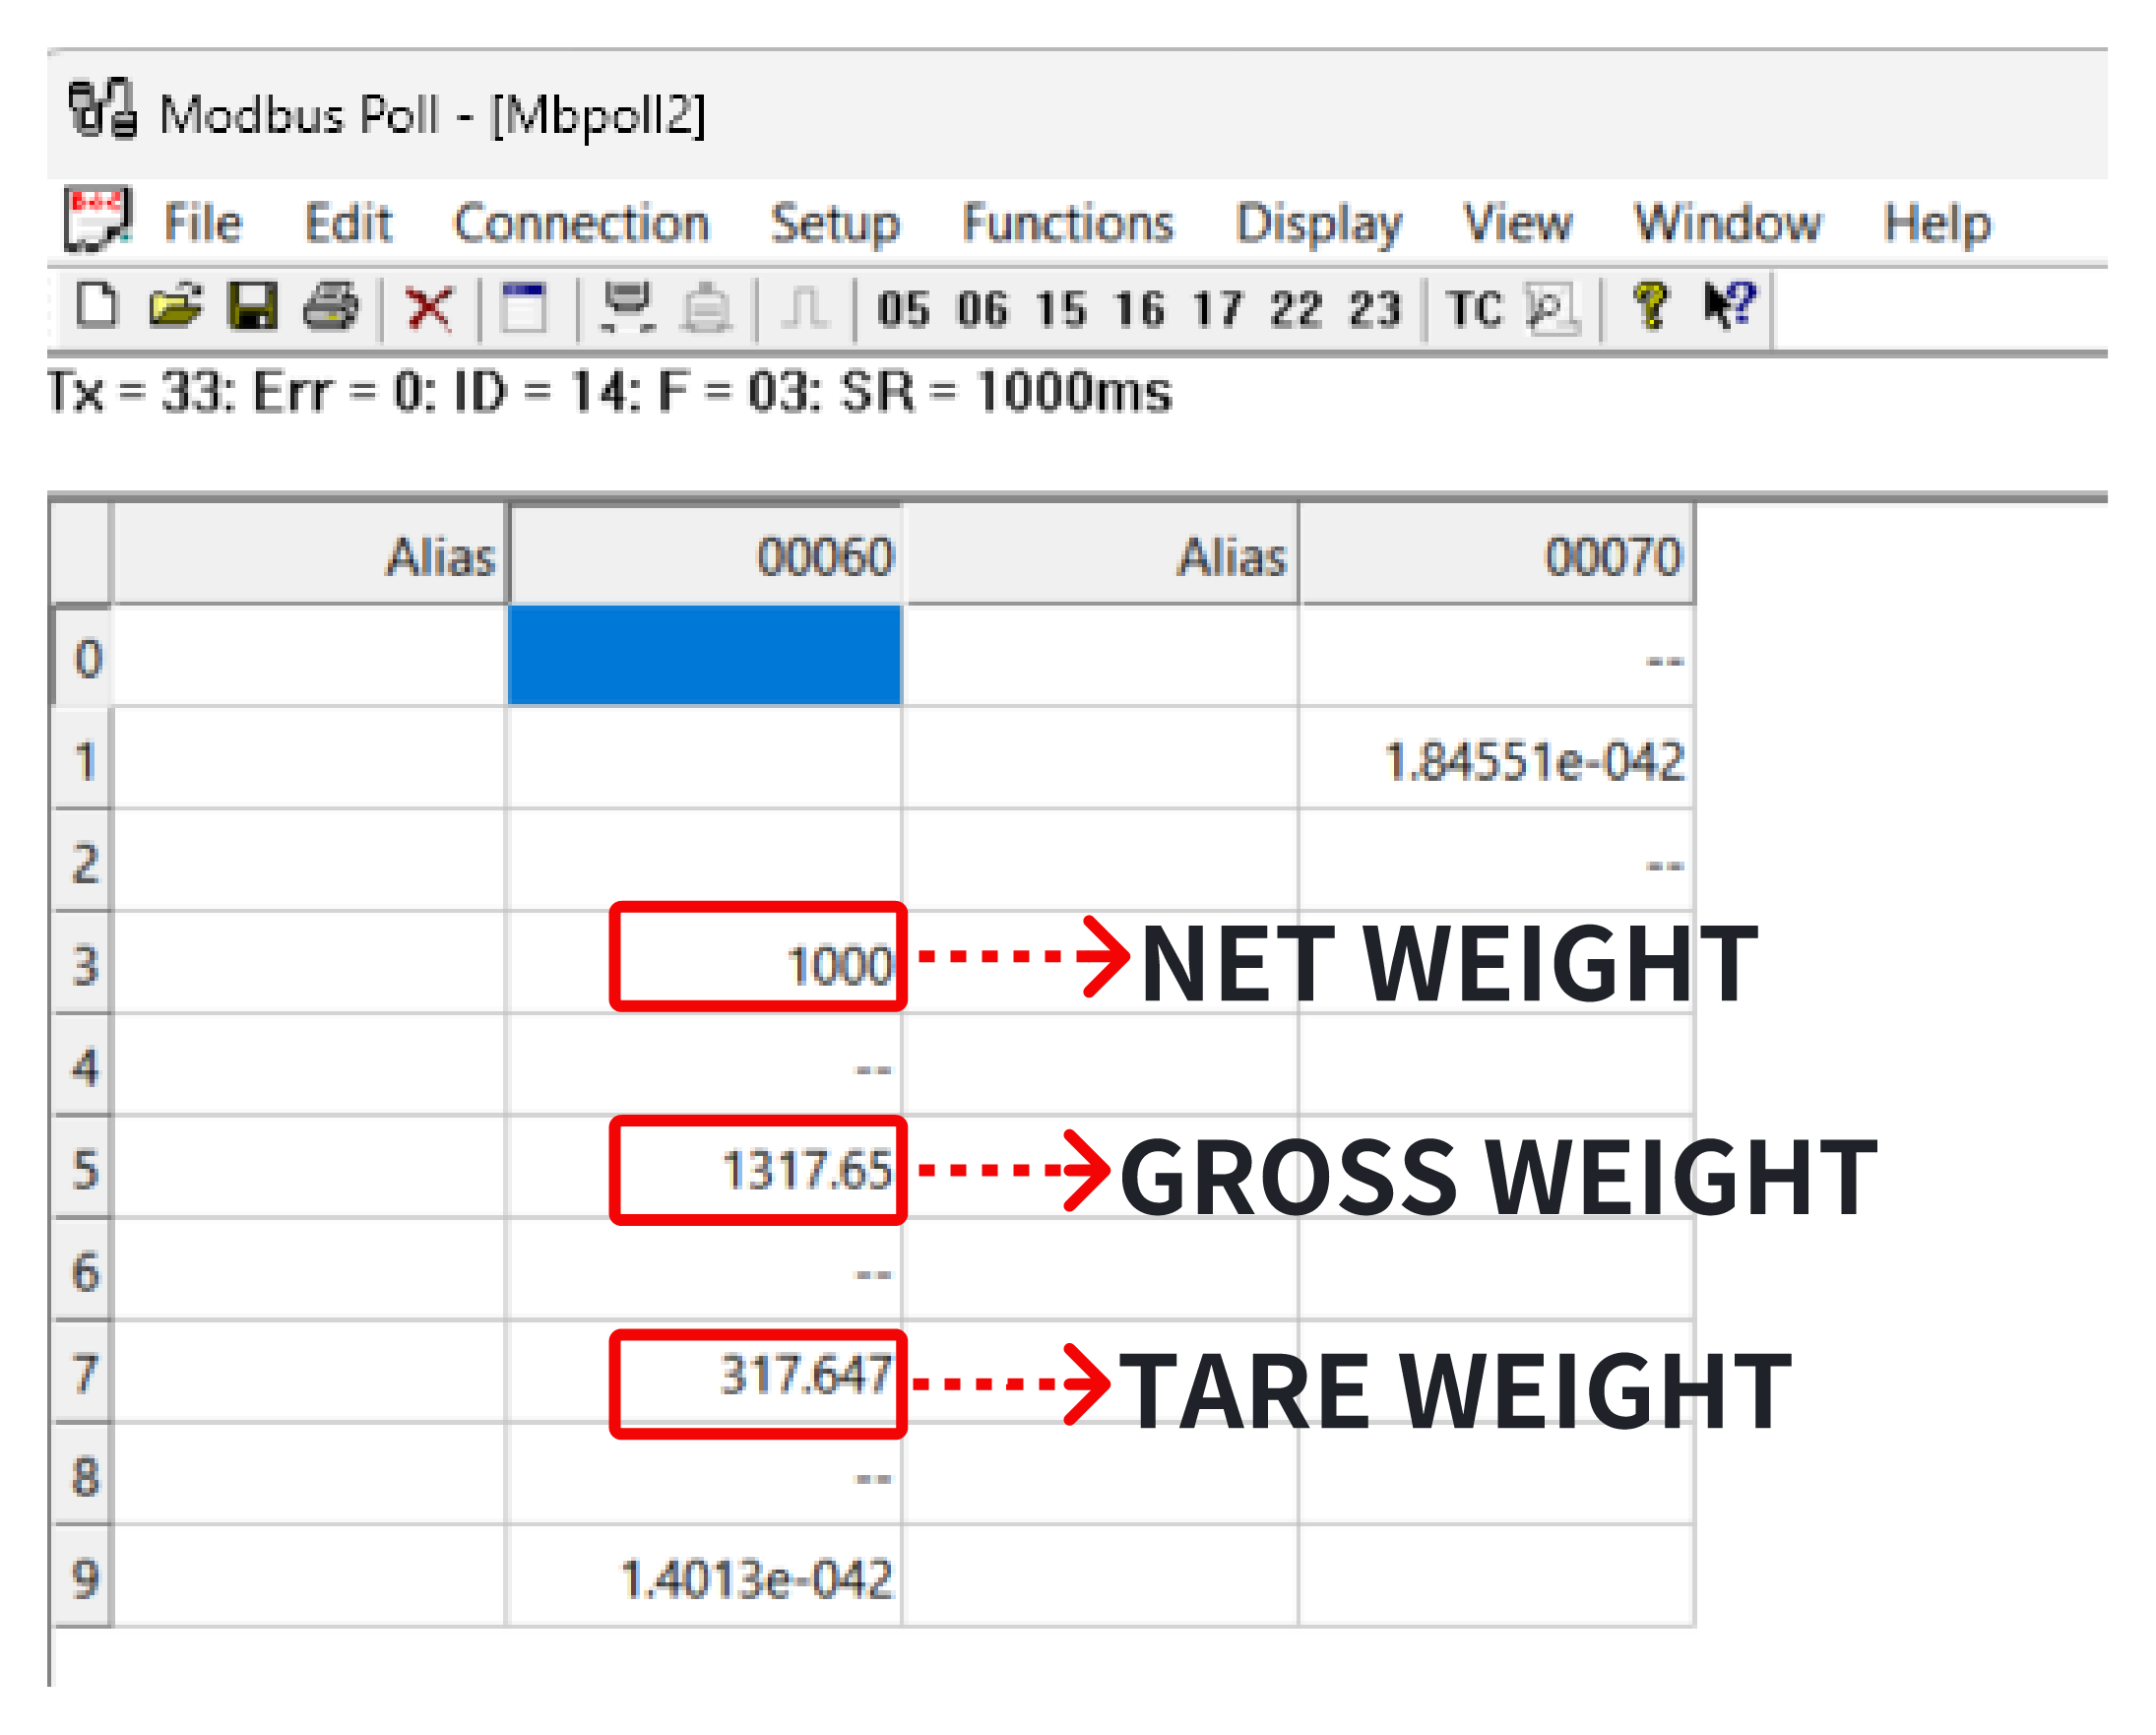Viewport: 2156px width, 1735px height.
Task: Click row header 3
Action: (82, 962)
